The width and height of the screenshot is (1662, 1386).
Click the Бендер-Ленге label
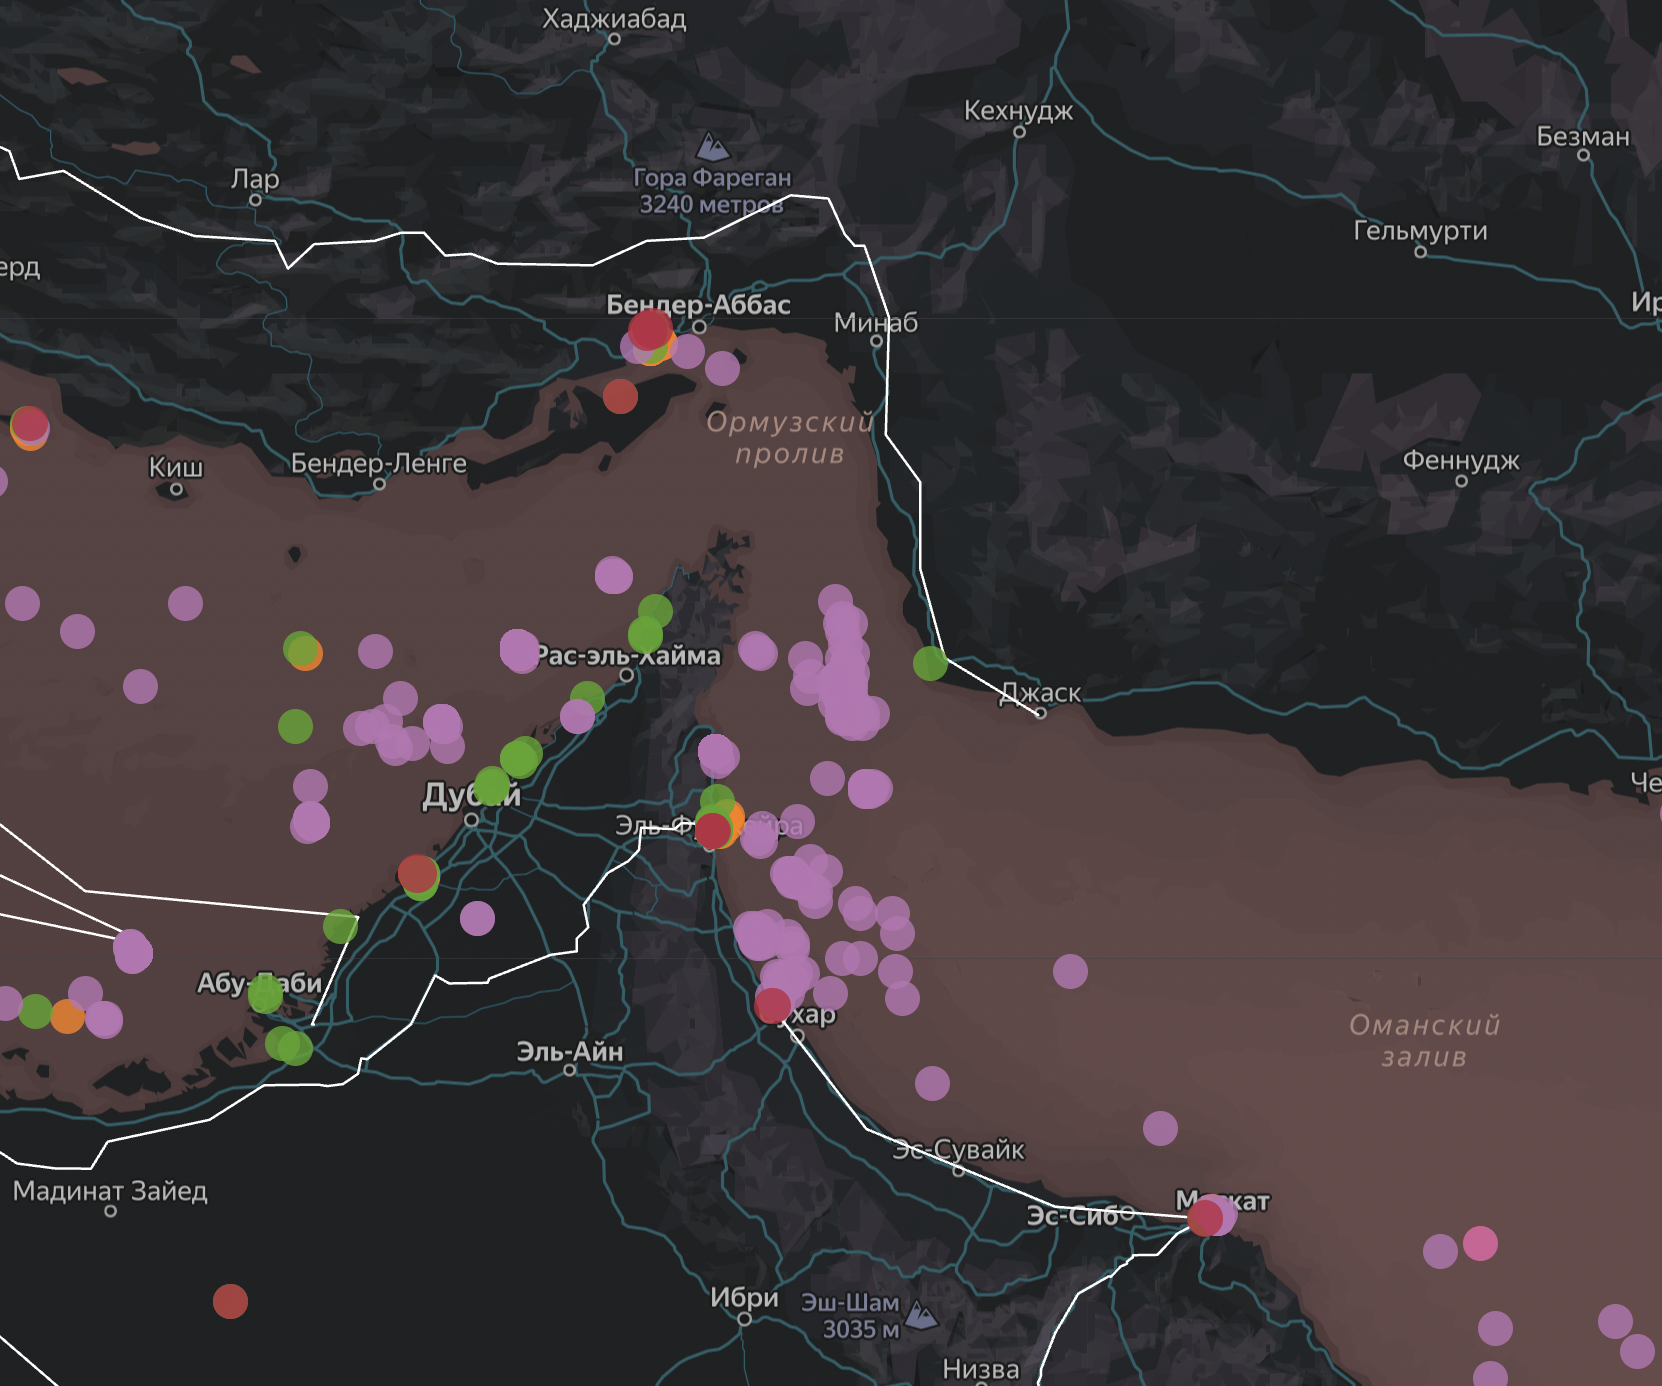(379, 463)
